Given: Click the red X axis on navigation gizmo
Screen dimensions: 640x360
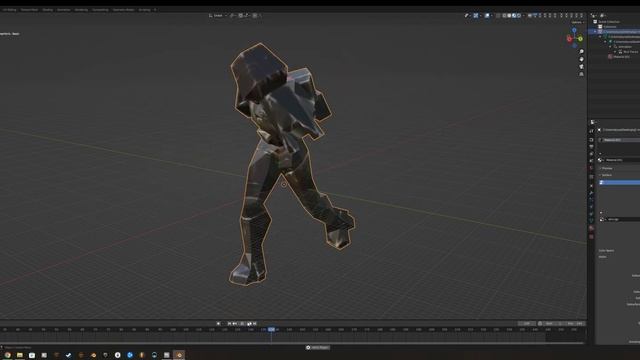Looking at the screenshot, I should [569, 39].
